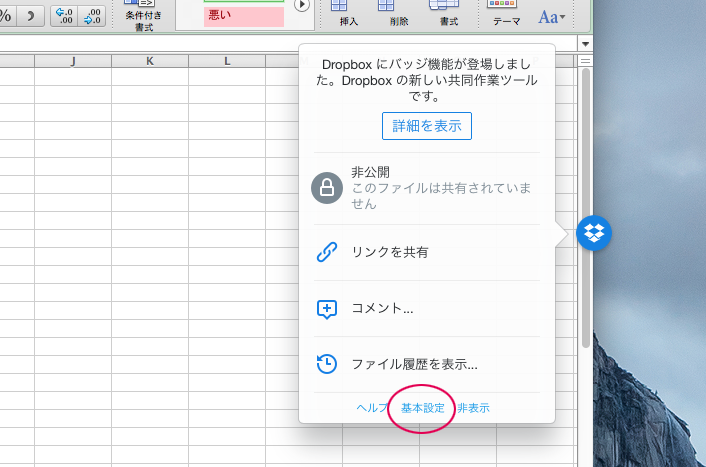Click the 詳細を表示 button
The height and width of the screenshot is (467, 706).
(426, 126)
